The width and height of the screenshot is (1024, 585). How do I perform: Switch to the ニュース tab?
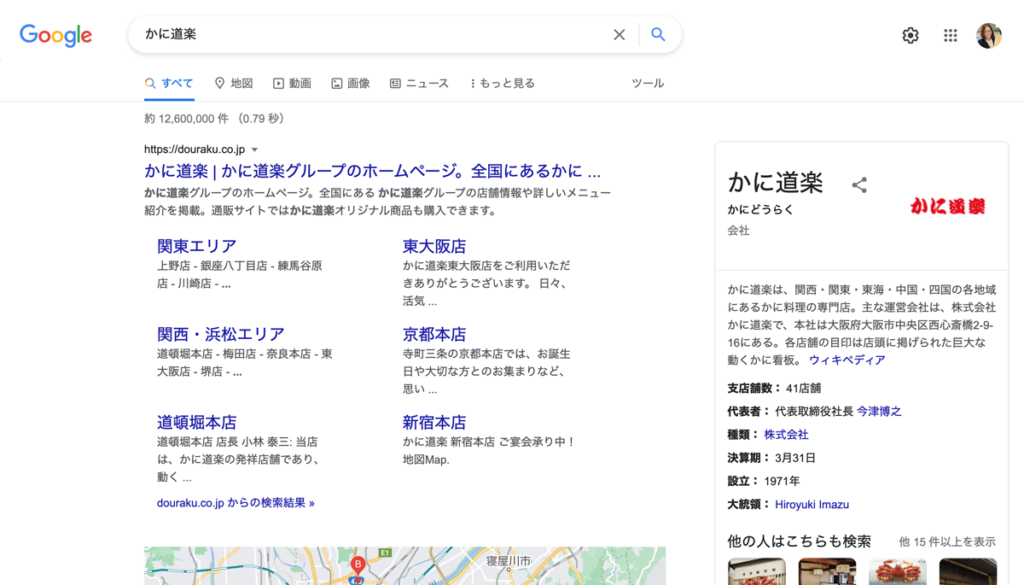(x=419, y=84)
